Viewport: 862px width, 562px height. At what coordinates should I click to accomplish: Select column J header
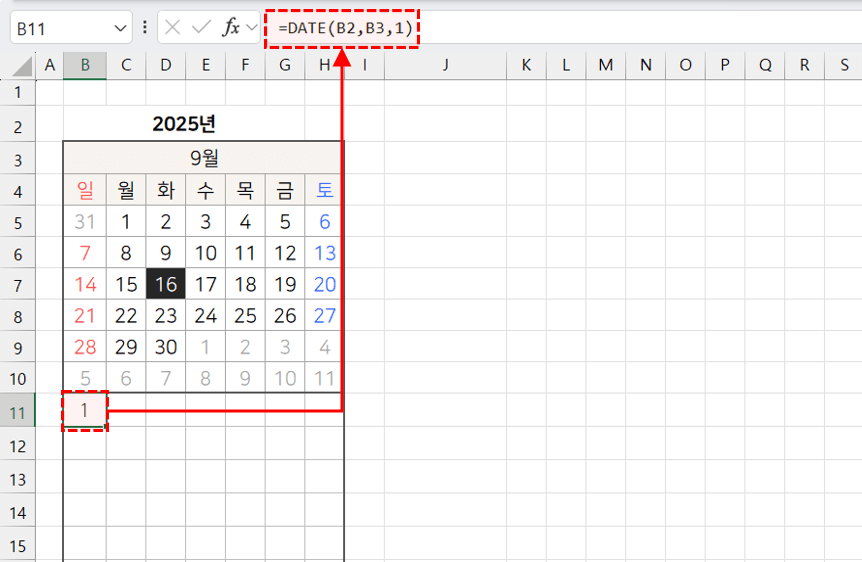445,65
